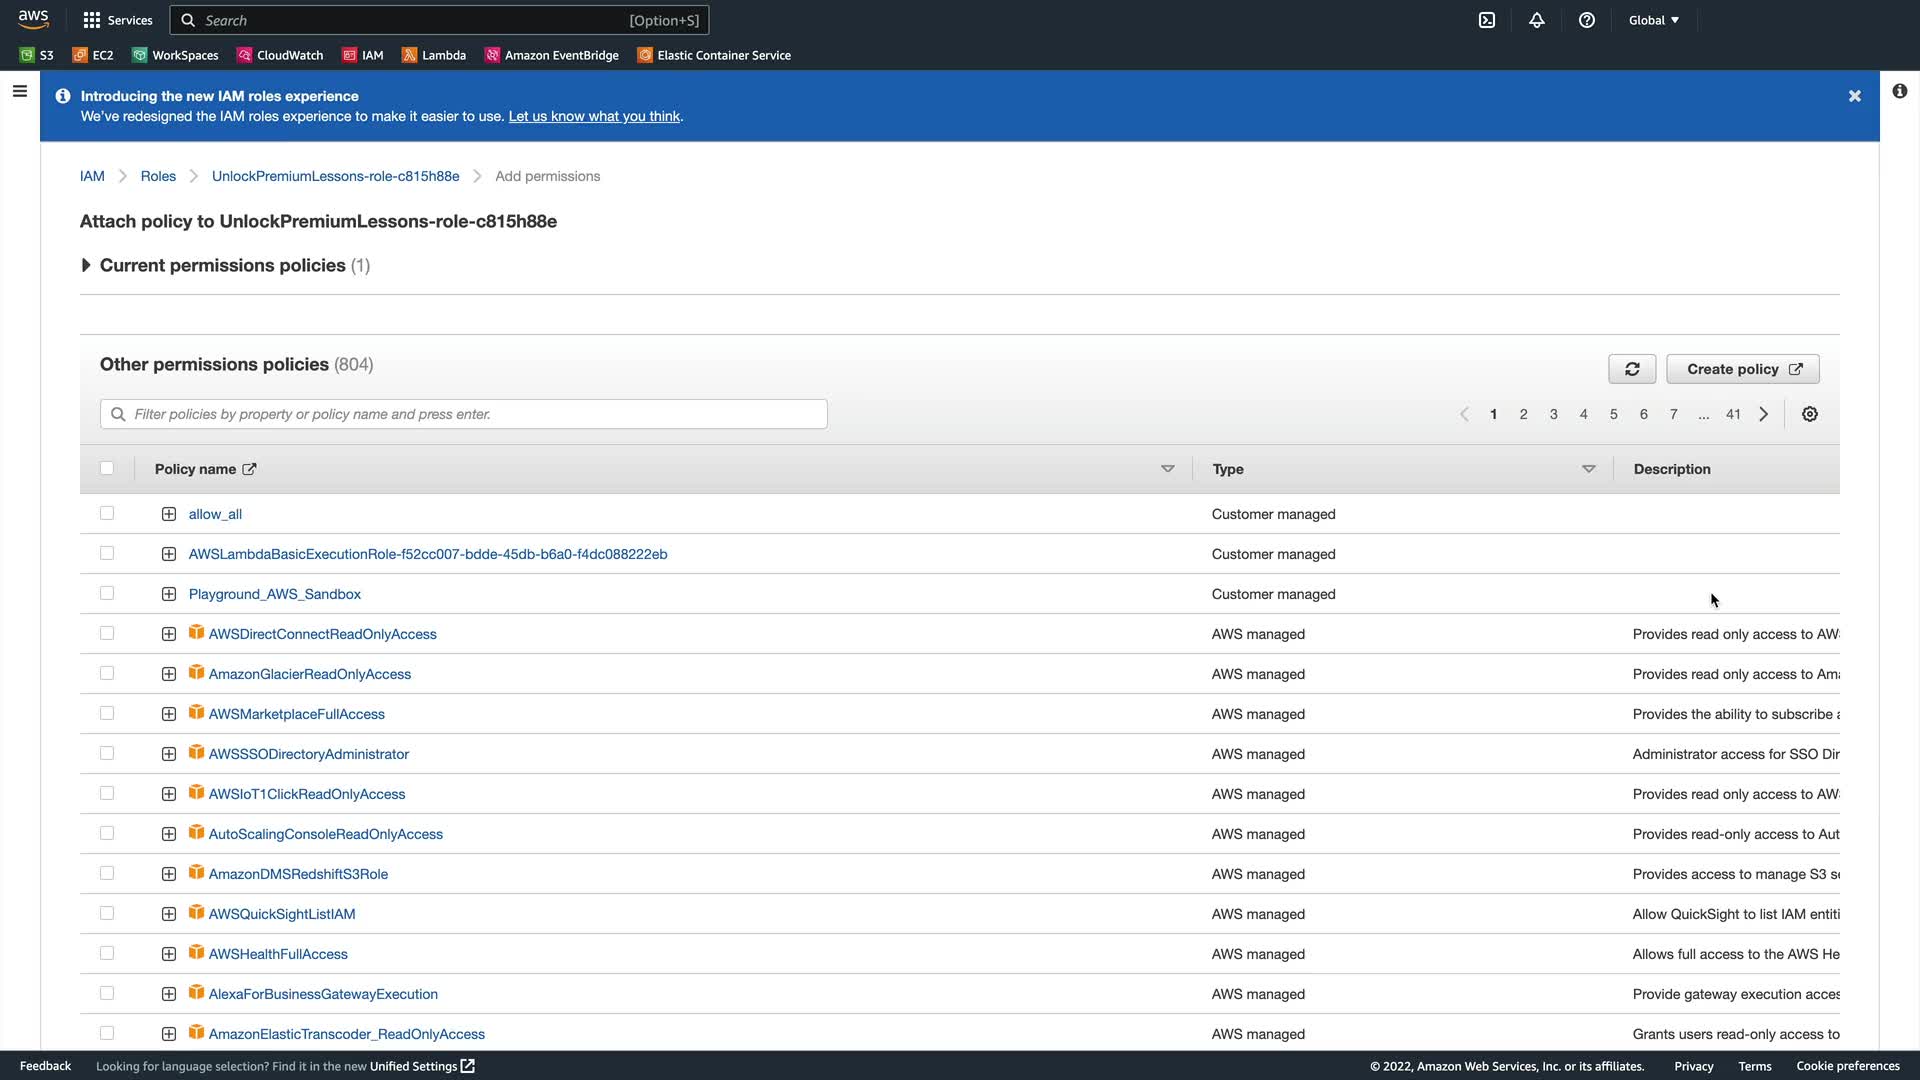Open the Roles breadcrumb link
Screen dimensions: 1920x1080
158,176
